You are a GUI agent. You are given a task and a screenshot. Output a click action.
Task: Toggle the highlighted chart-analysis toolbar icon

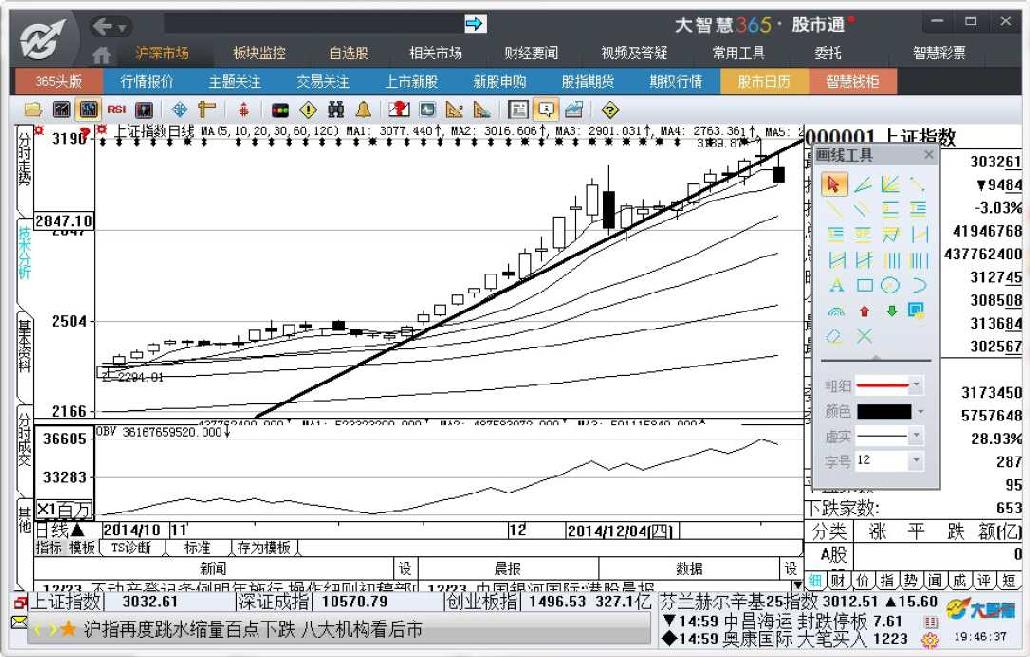[x=88, y=110]
